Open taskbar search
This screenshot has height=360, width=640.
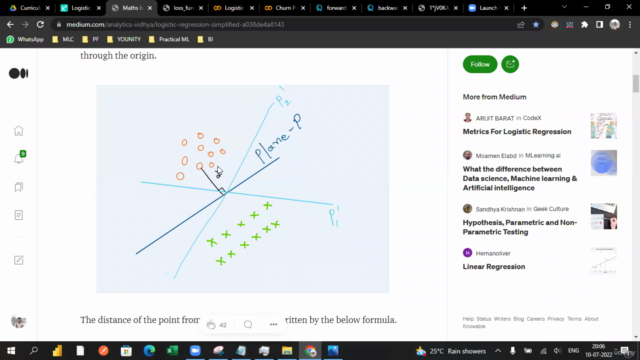point(34,351)
